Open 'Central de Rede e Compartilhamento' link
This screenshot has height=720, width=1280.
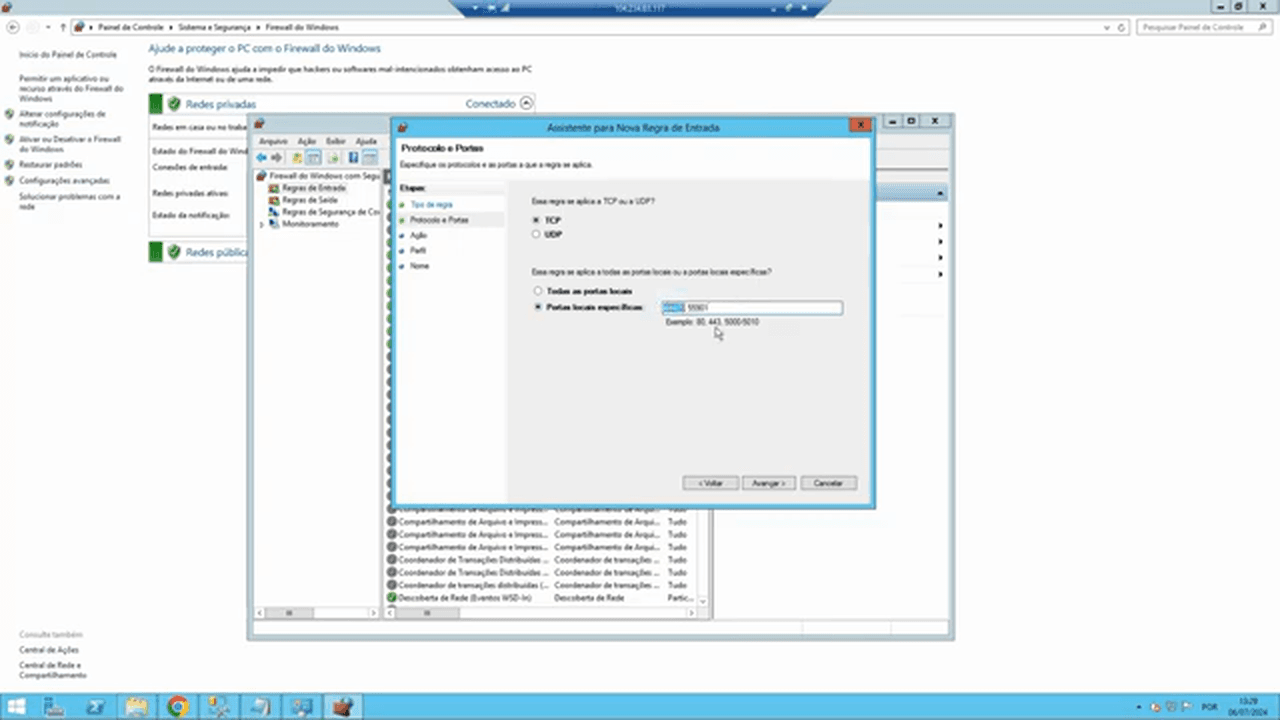pos(53,670)
